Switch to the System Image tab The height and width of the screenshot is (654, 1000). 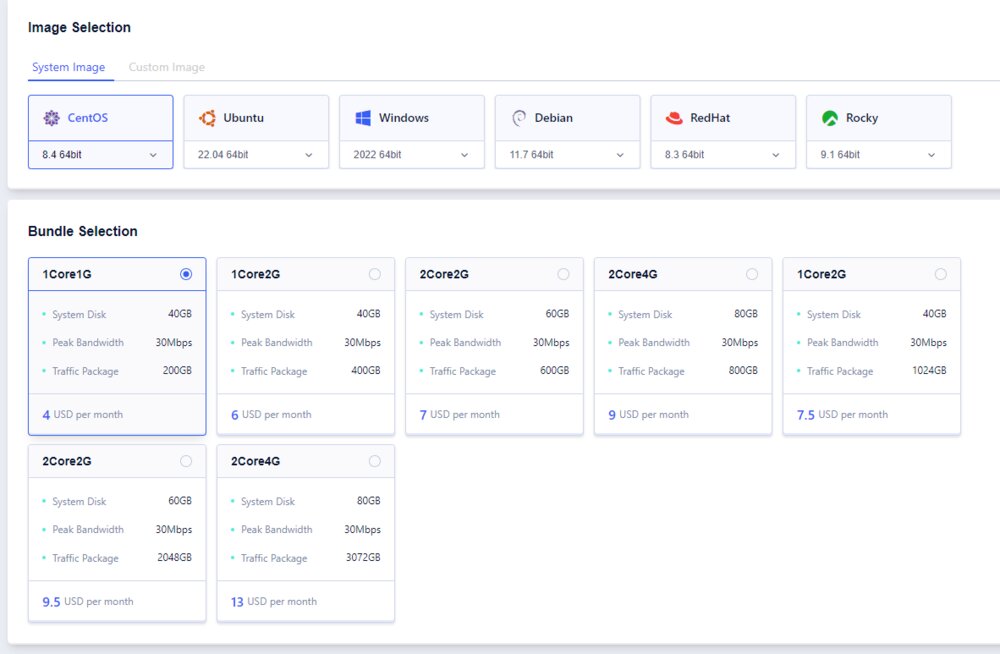tap(69, 67)
